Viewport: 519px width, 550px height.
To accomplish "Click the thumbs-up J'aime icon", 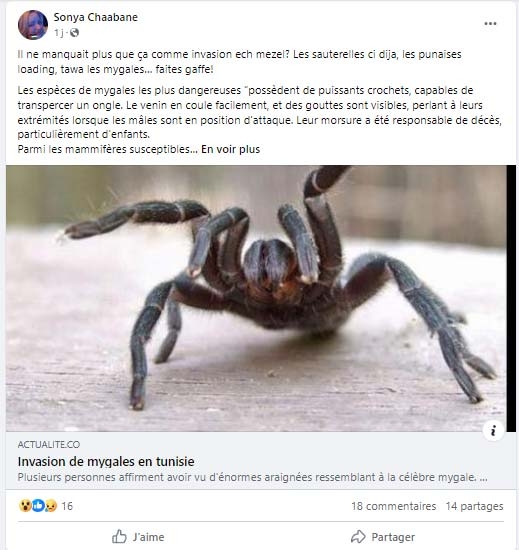I will (x=119, y=536).
